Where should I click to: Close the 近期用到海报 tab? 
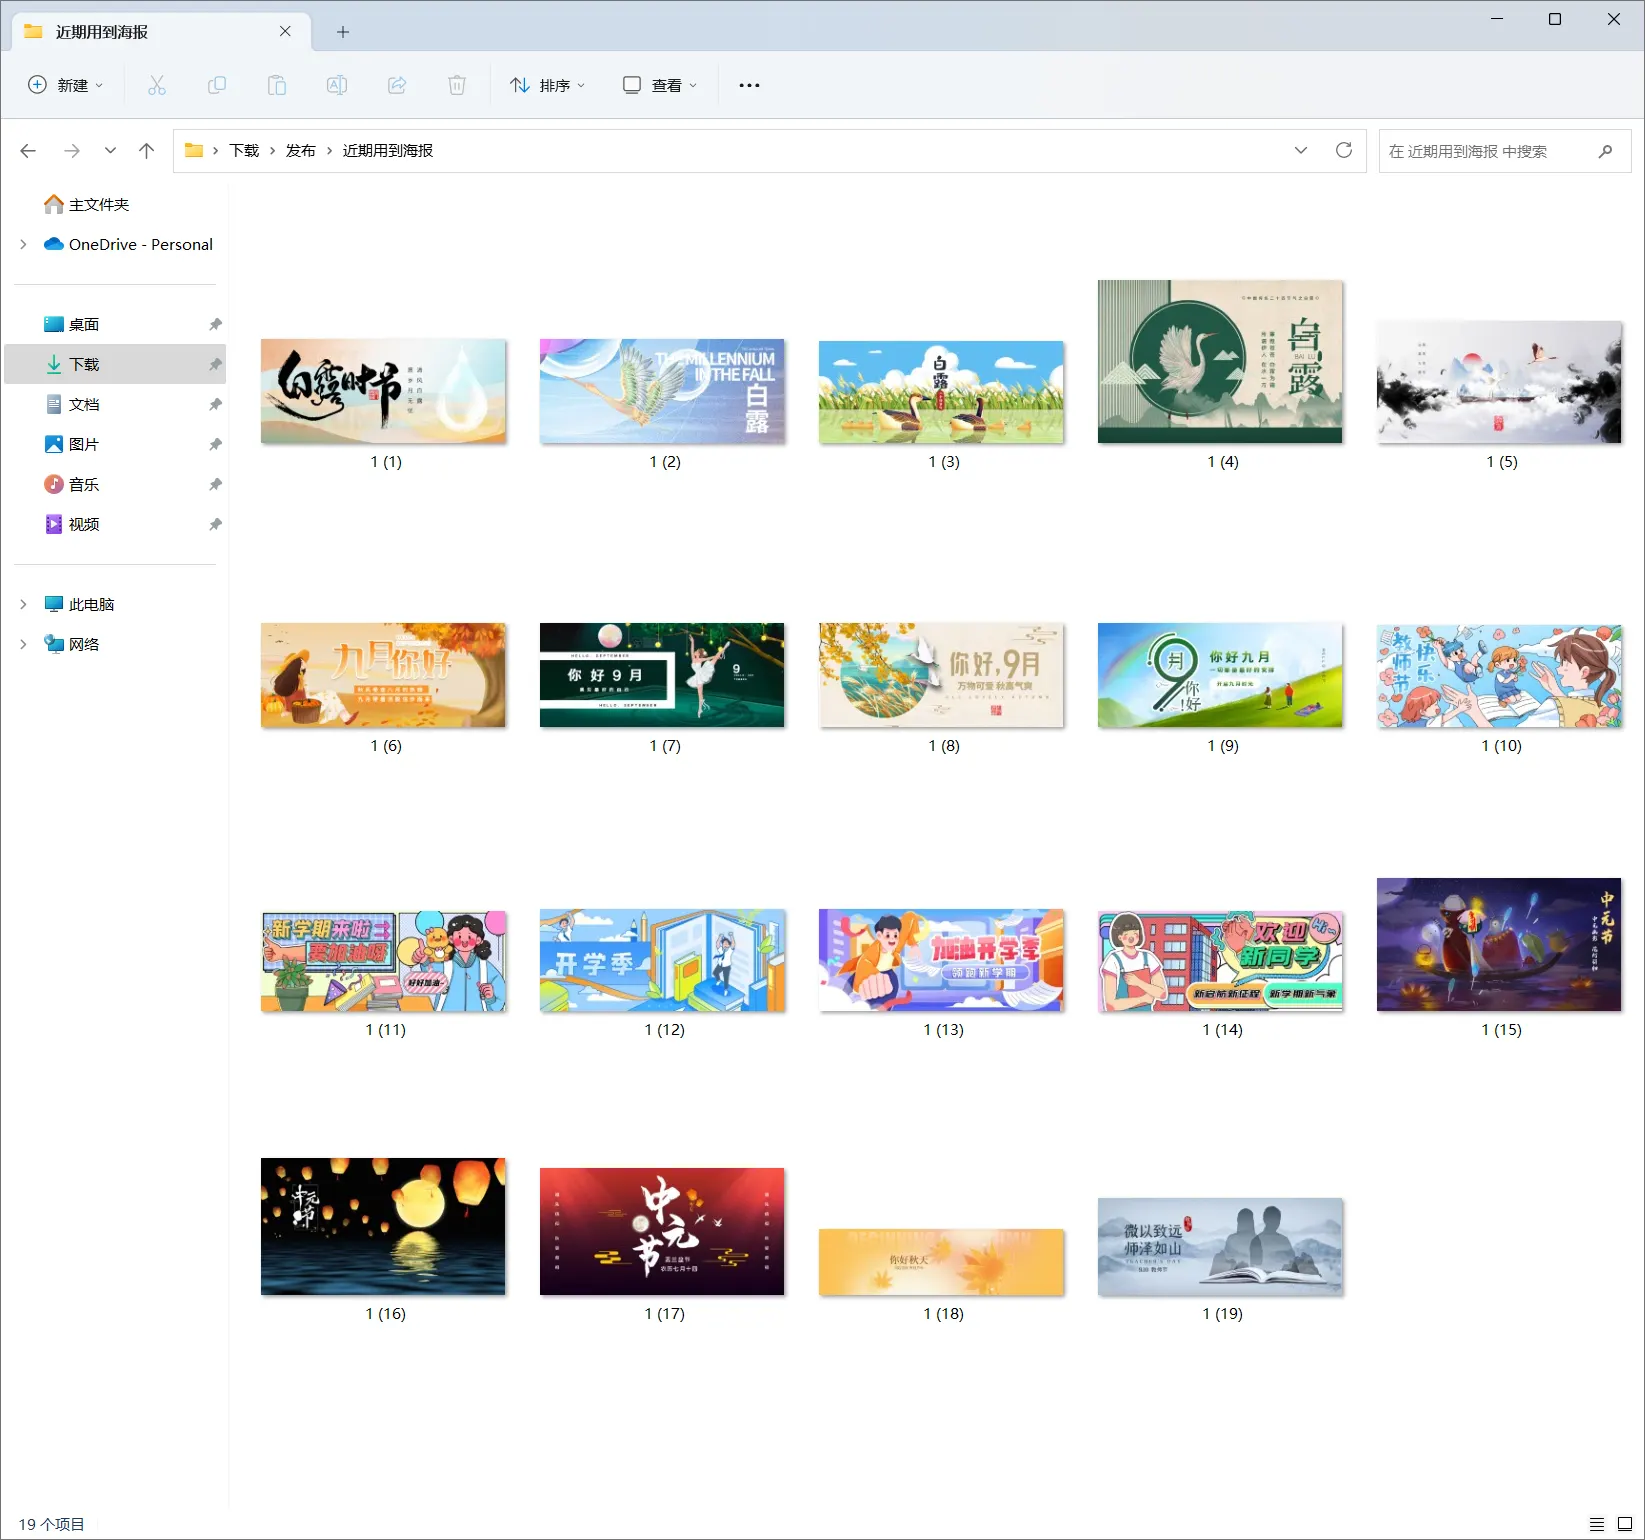click(x=285, y=31)
